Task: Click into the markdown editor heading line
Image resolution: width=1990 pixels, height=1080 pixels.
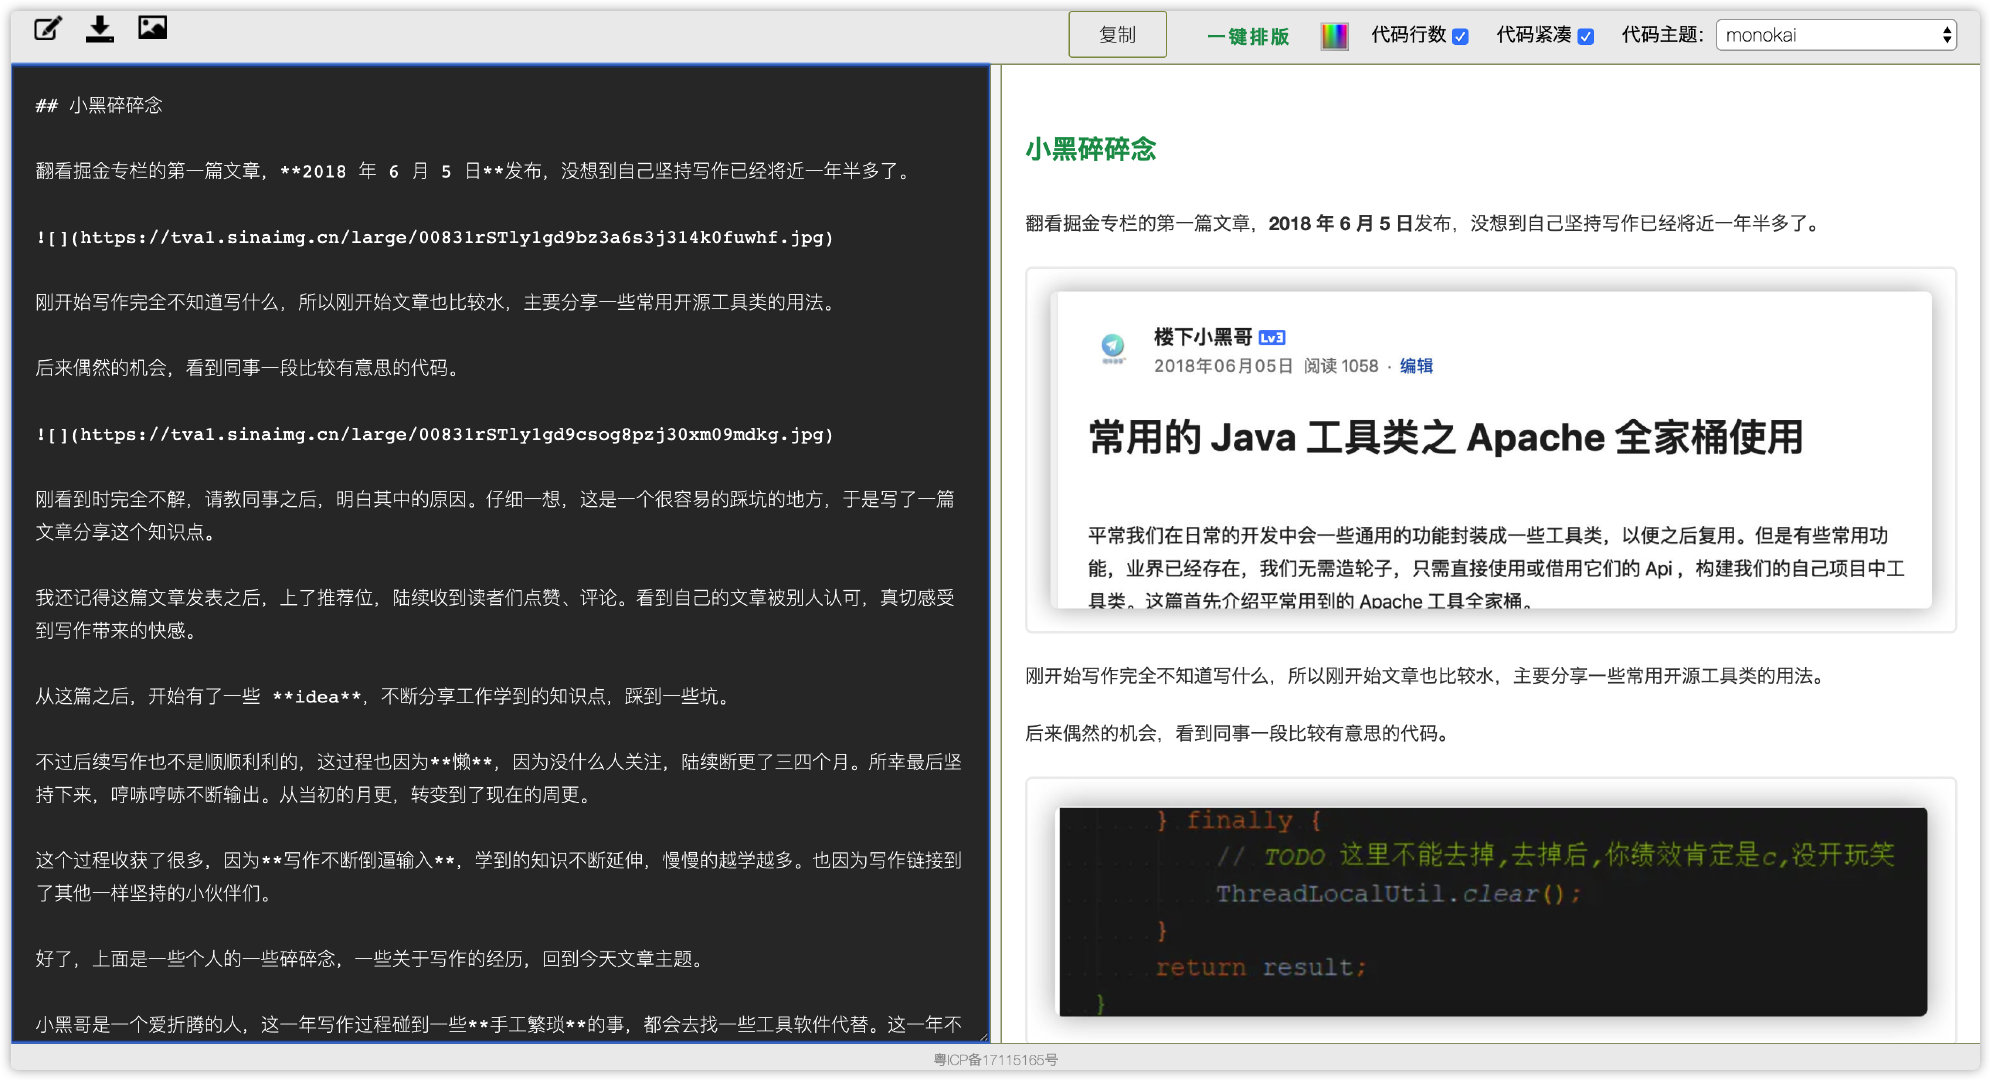Action: pos(115,105)
